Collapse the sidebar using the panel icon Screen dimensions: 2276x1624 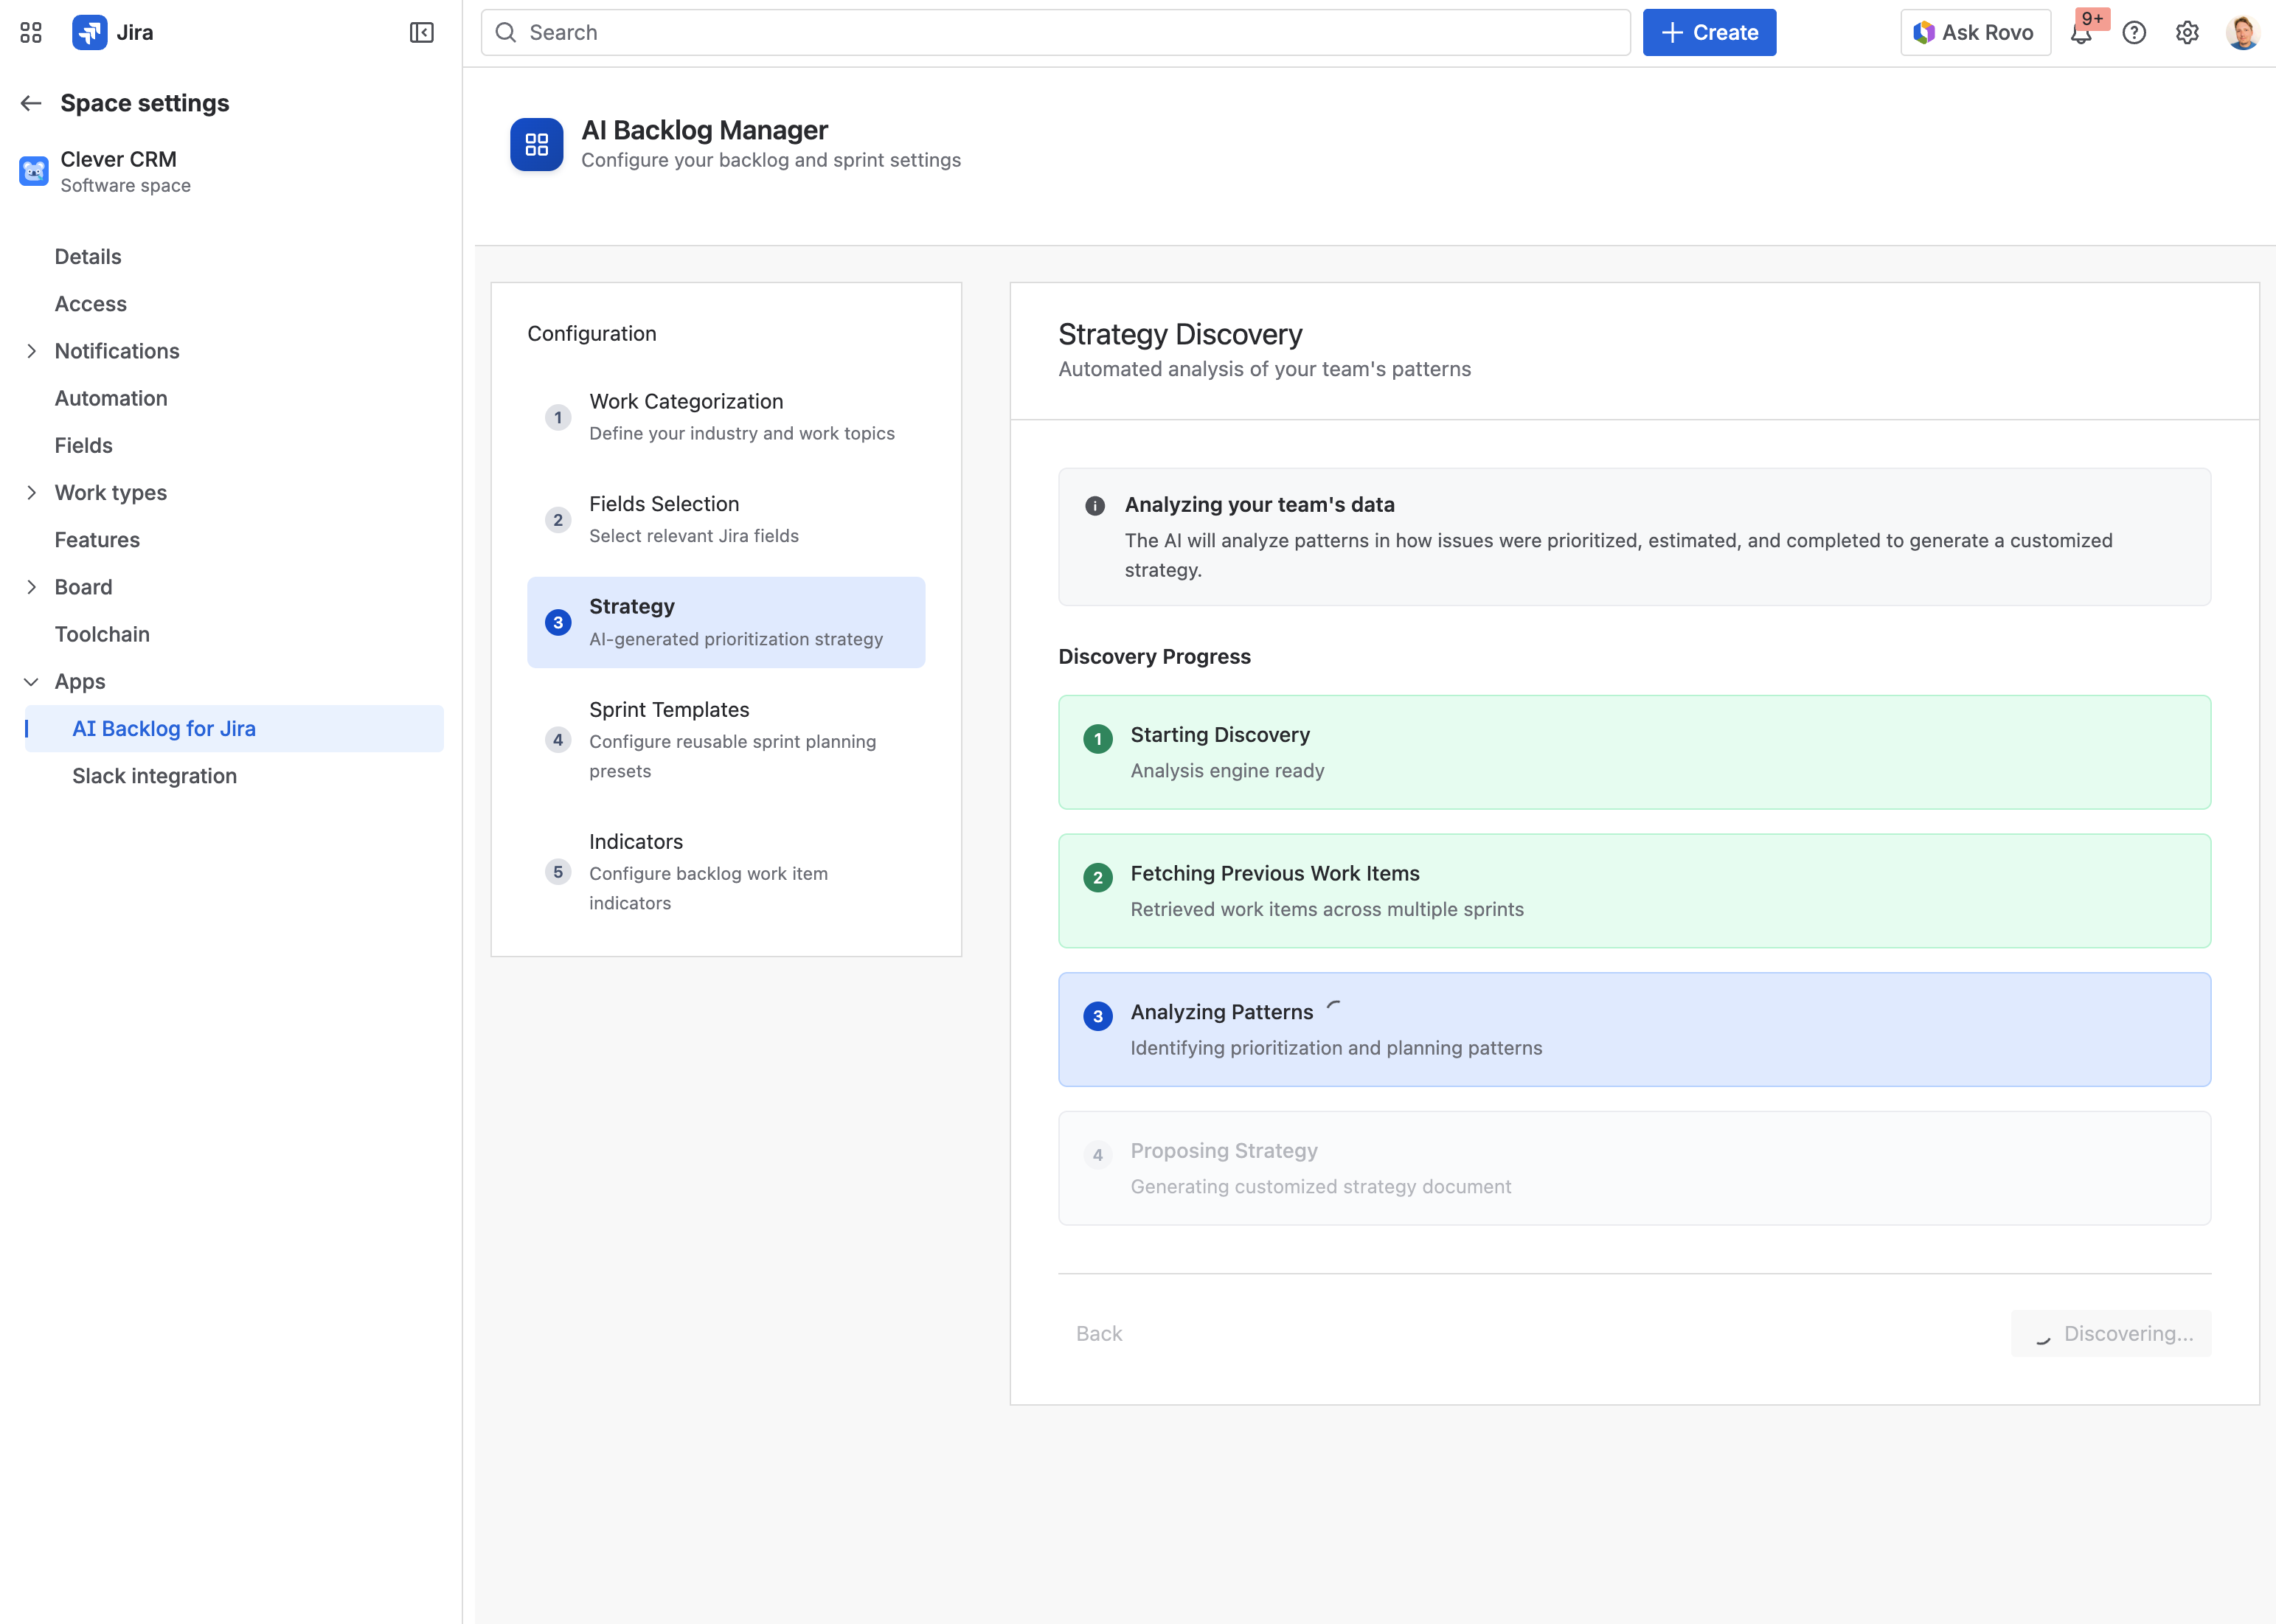[x=422, y=32]
